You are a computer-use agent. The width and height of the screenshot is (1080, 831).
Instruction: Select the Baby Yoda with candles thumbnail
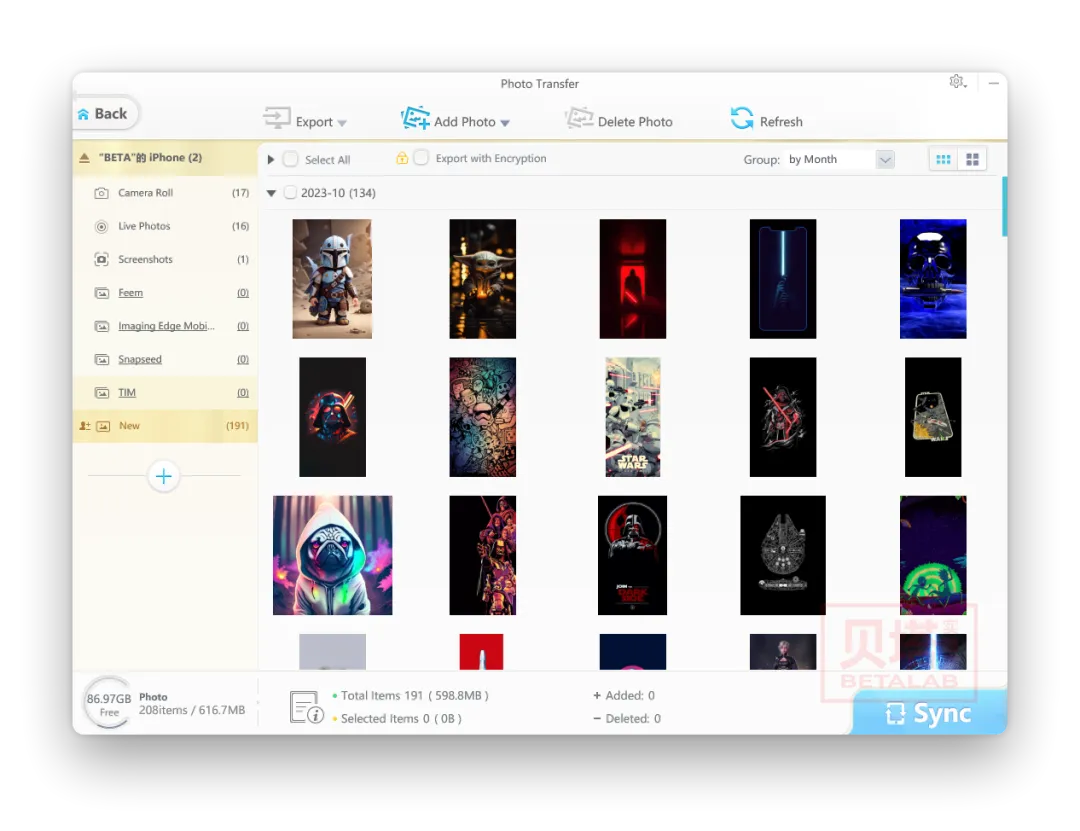(482, 279)
